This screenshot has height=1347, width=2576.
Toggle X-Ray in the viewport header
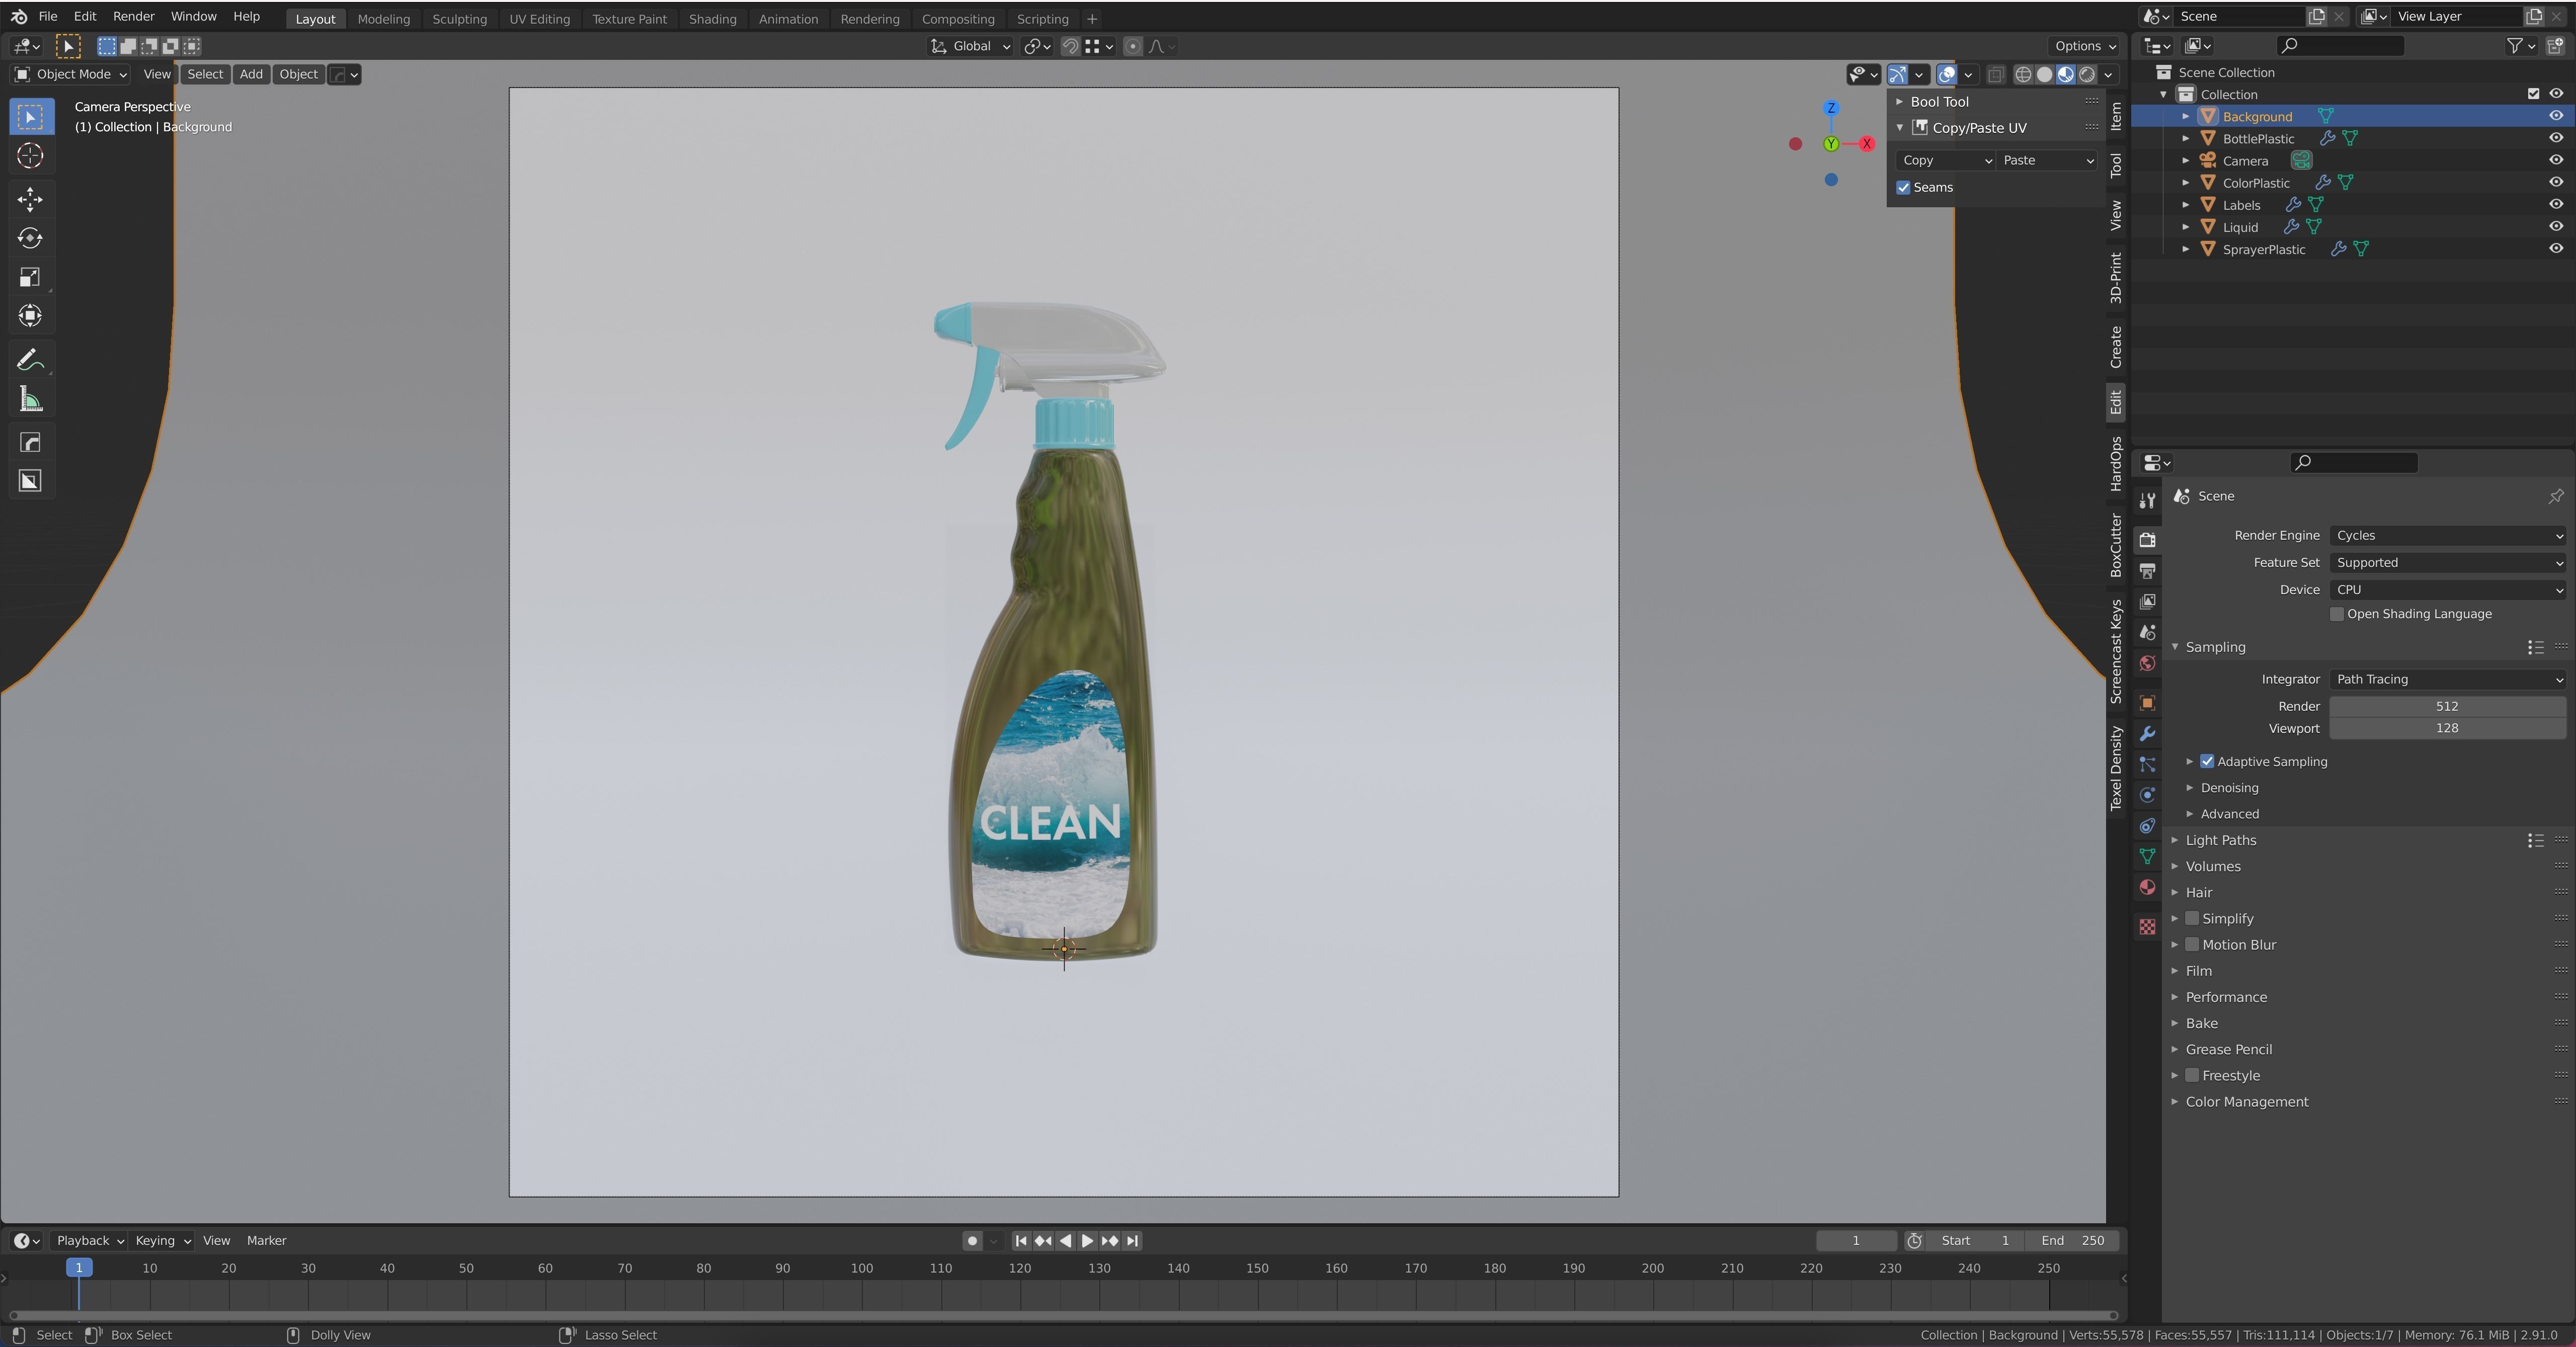[x=1995, y=75]
